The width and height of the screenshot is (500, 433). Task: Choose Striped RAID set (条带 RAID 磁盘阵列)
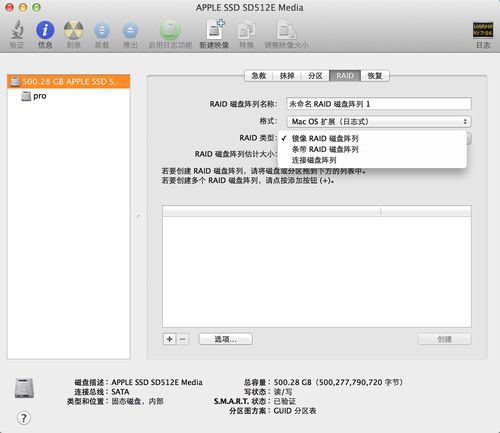click(372, 149)
